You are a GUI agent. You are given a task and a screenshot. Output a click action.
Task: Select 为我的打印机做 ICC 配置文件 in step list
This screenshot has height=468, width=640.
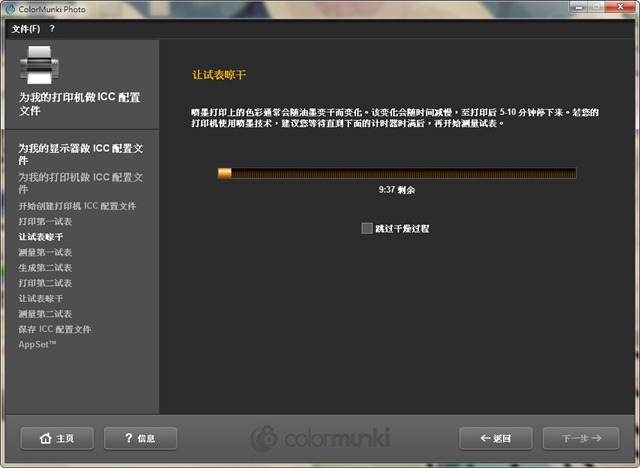pos(80,183)
